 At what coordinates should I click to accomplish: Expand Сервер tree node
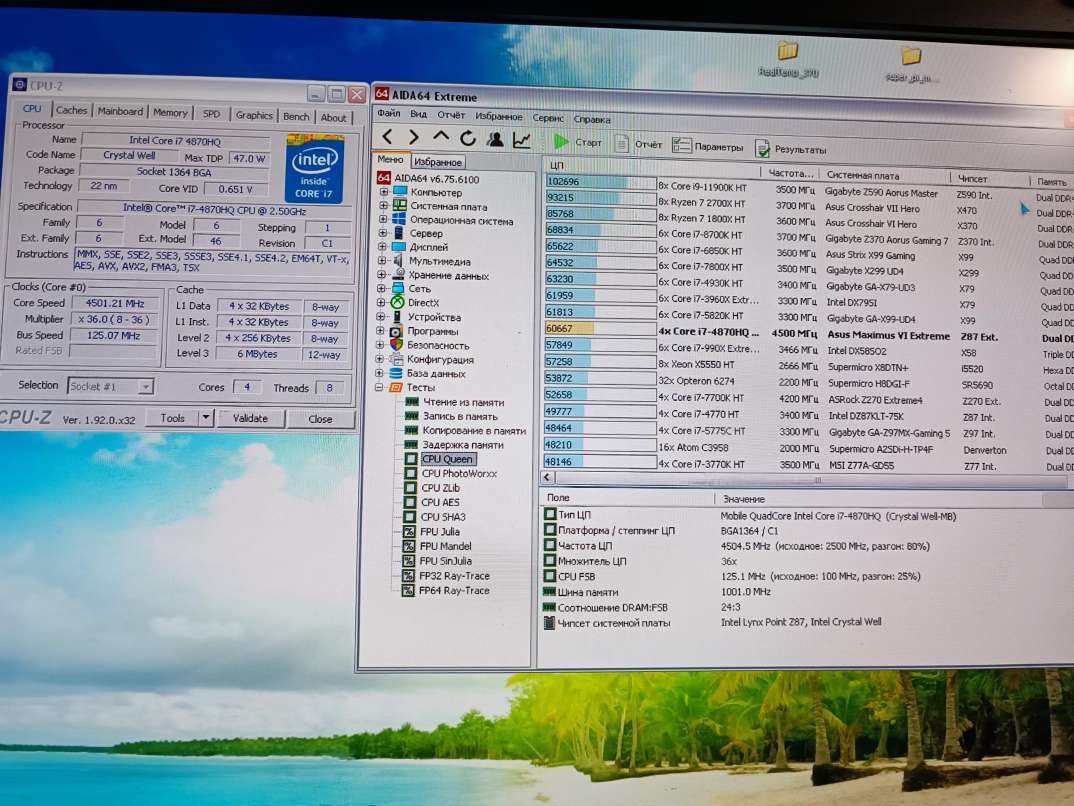384,233
